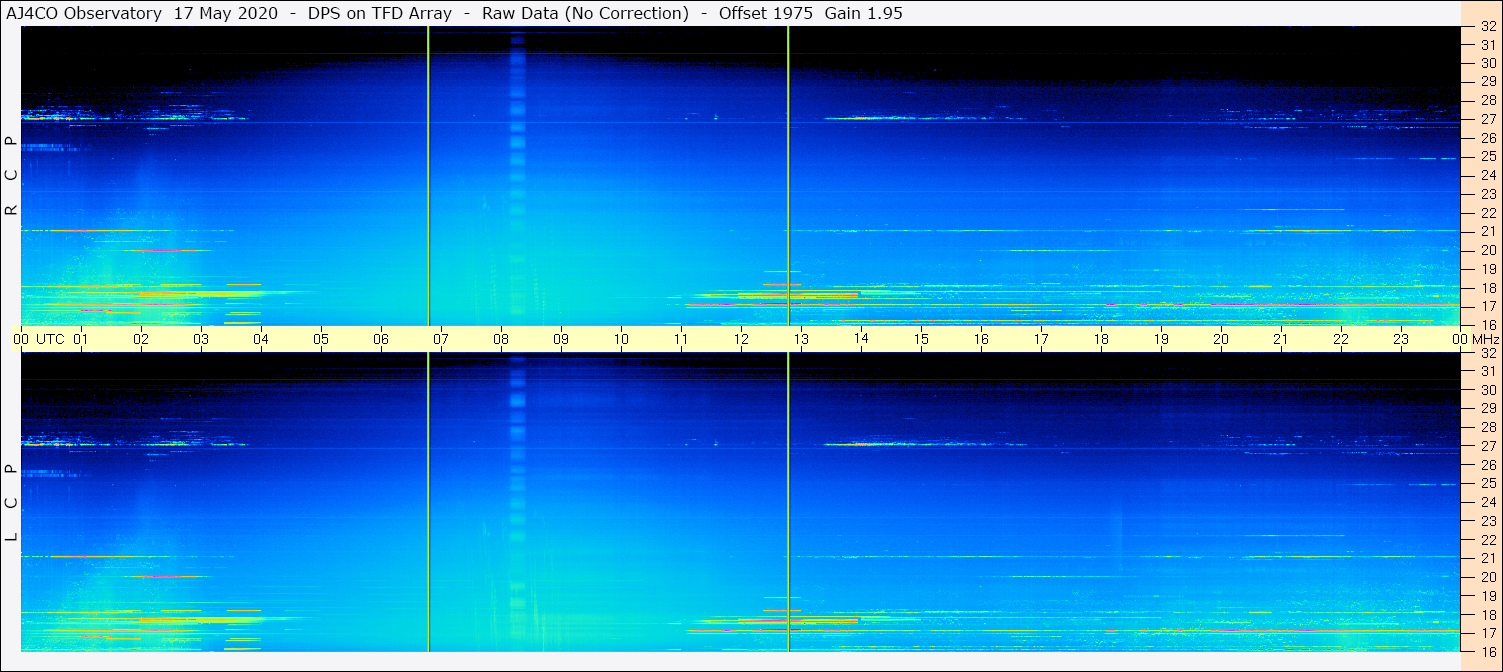Viewport: 1503px width, 672px height.
Task: Click the 30 MHz label of LCP panel
Action: click(x=1488, y=390)
